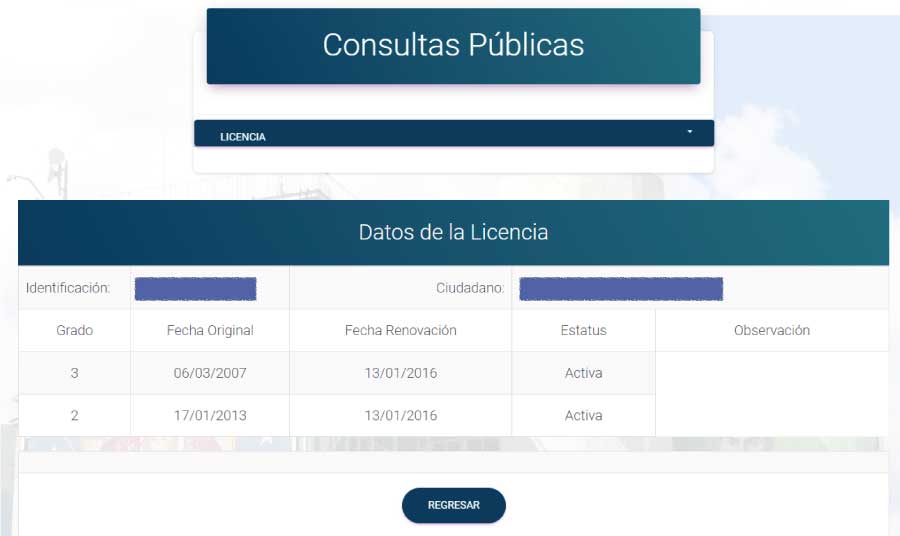Click the Fecha Original column header
Screen dimensions: 900x536
pos(210,330)
